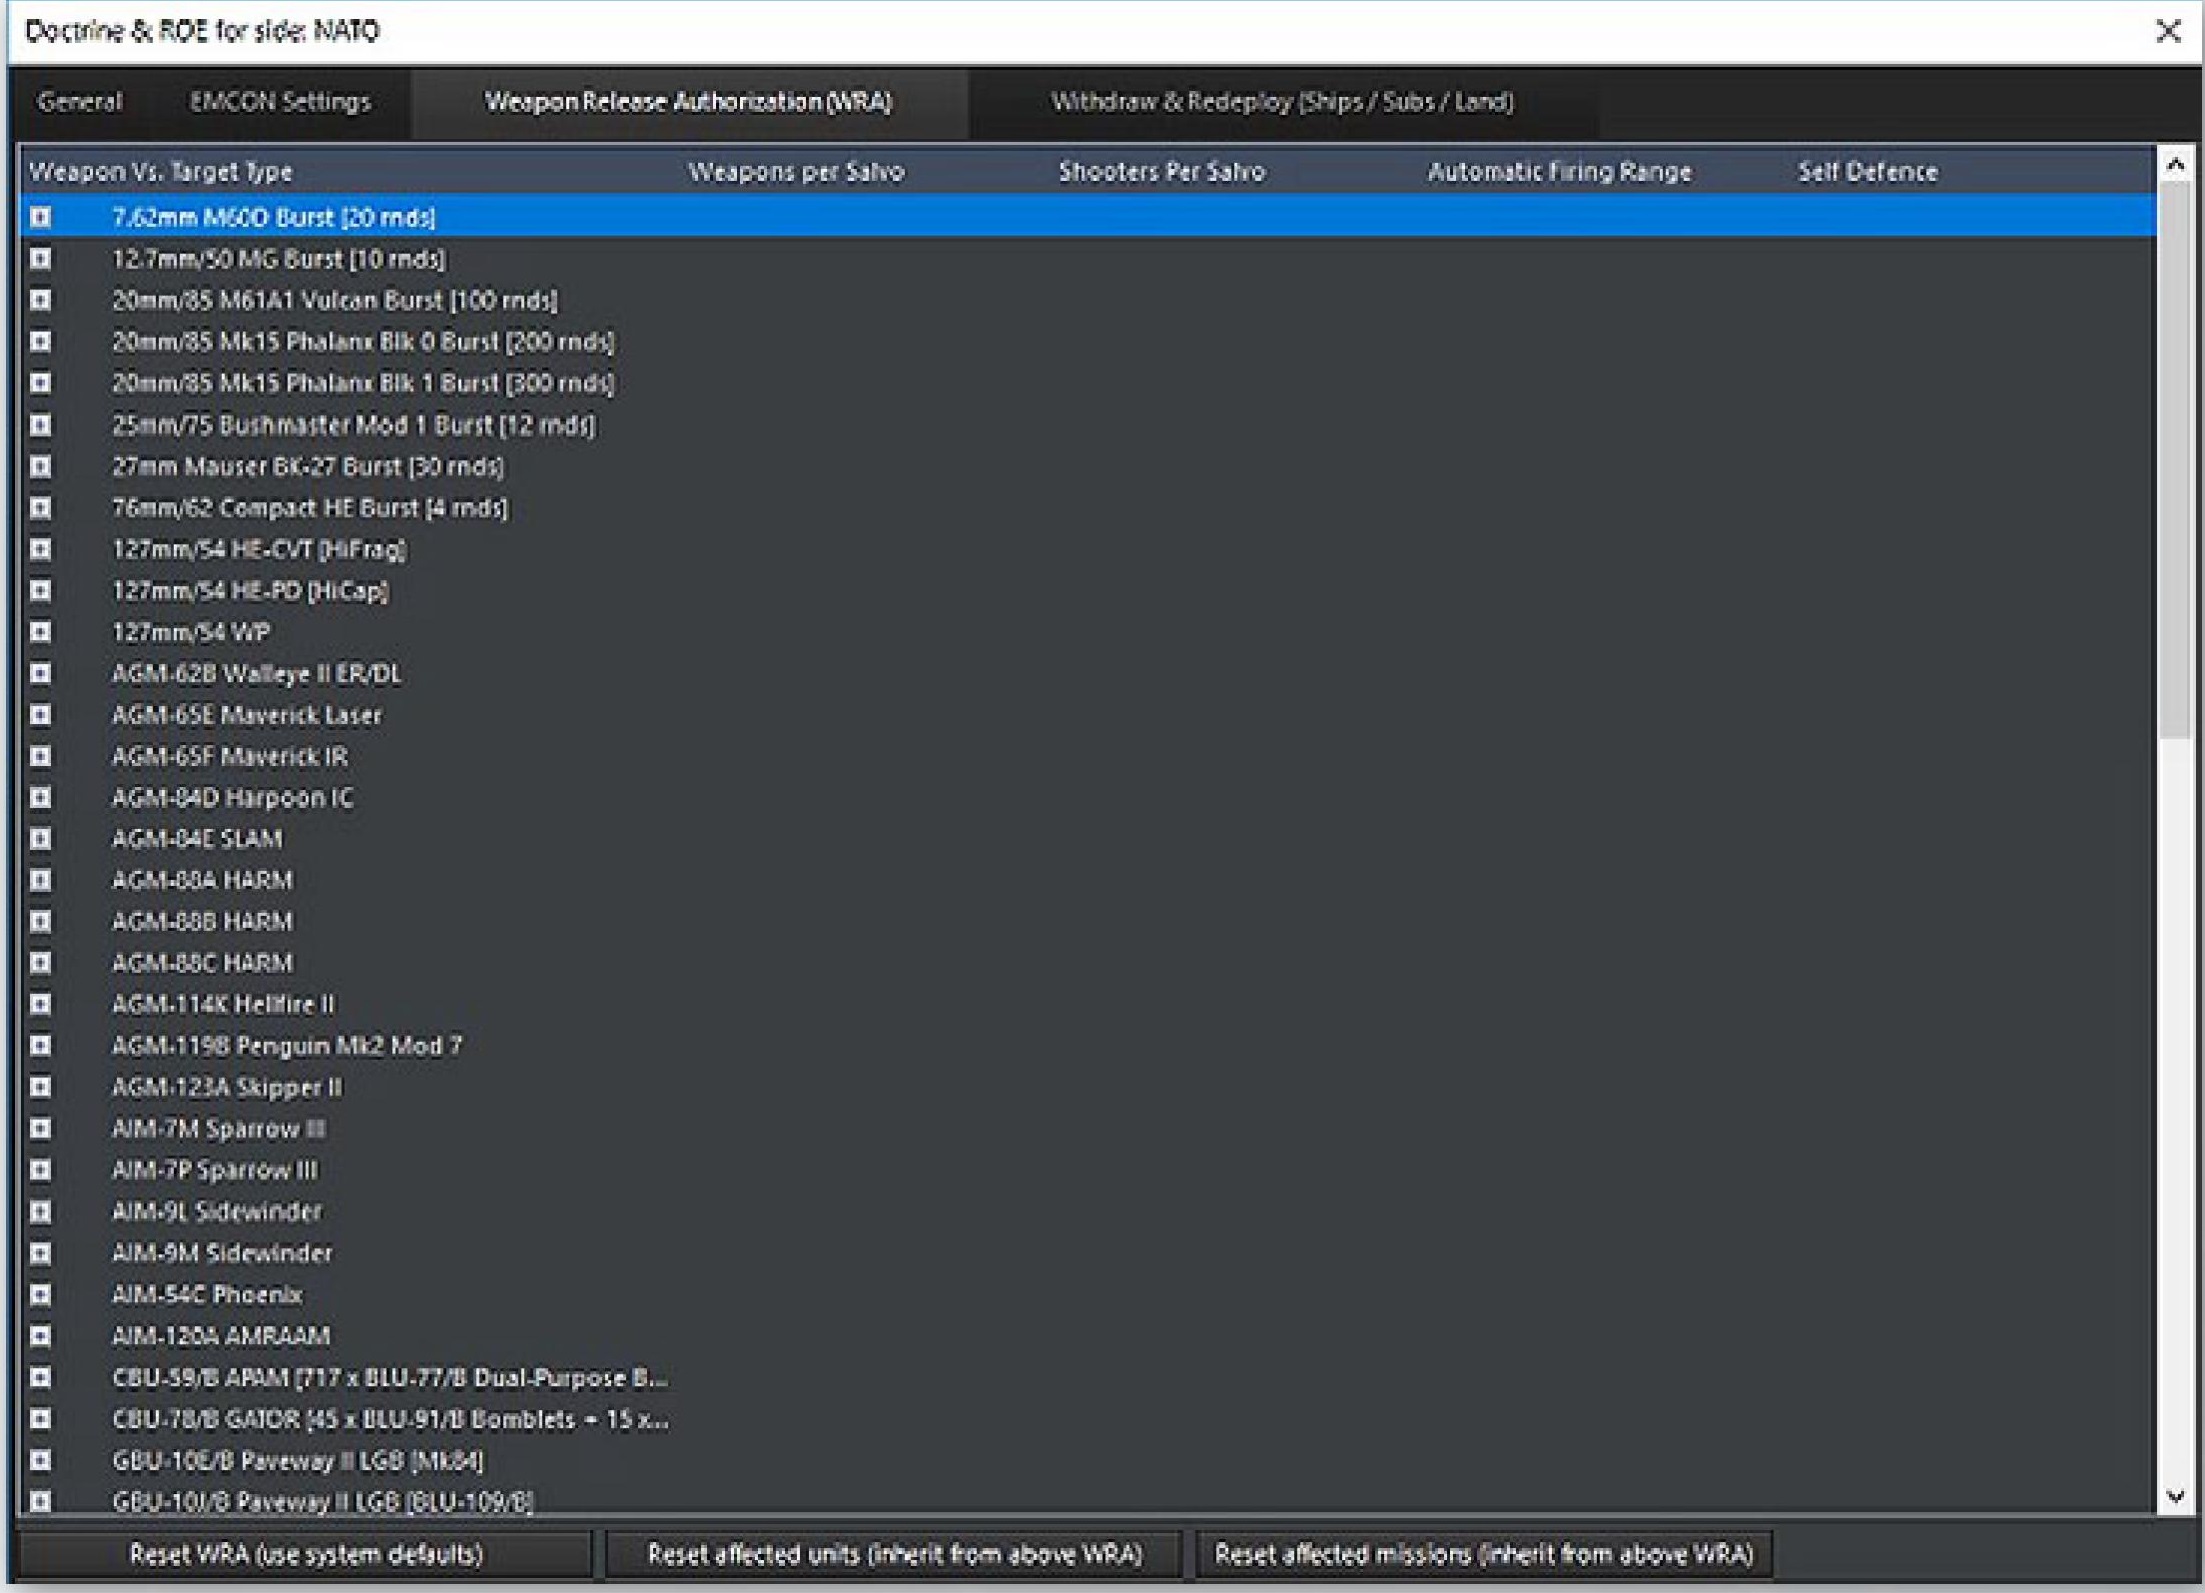Click Reset WRA (use system defaults) button
Viewport: 2205px width, 1593px height.
click(306, 1554)
